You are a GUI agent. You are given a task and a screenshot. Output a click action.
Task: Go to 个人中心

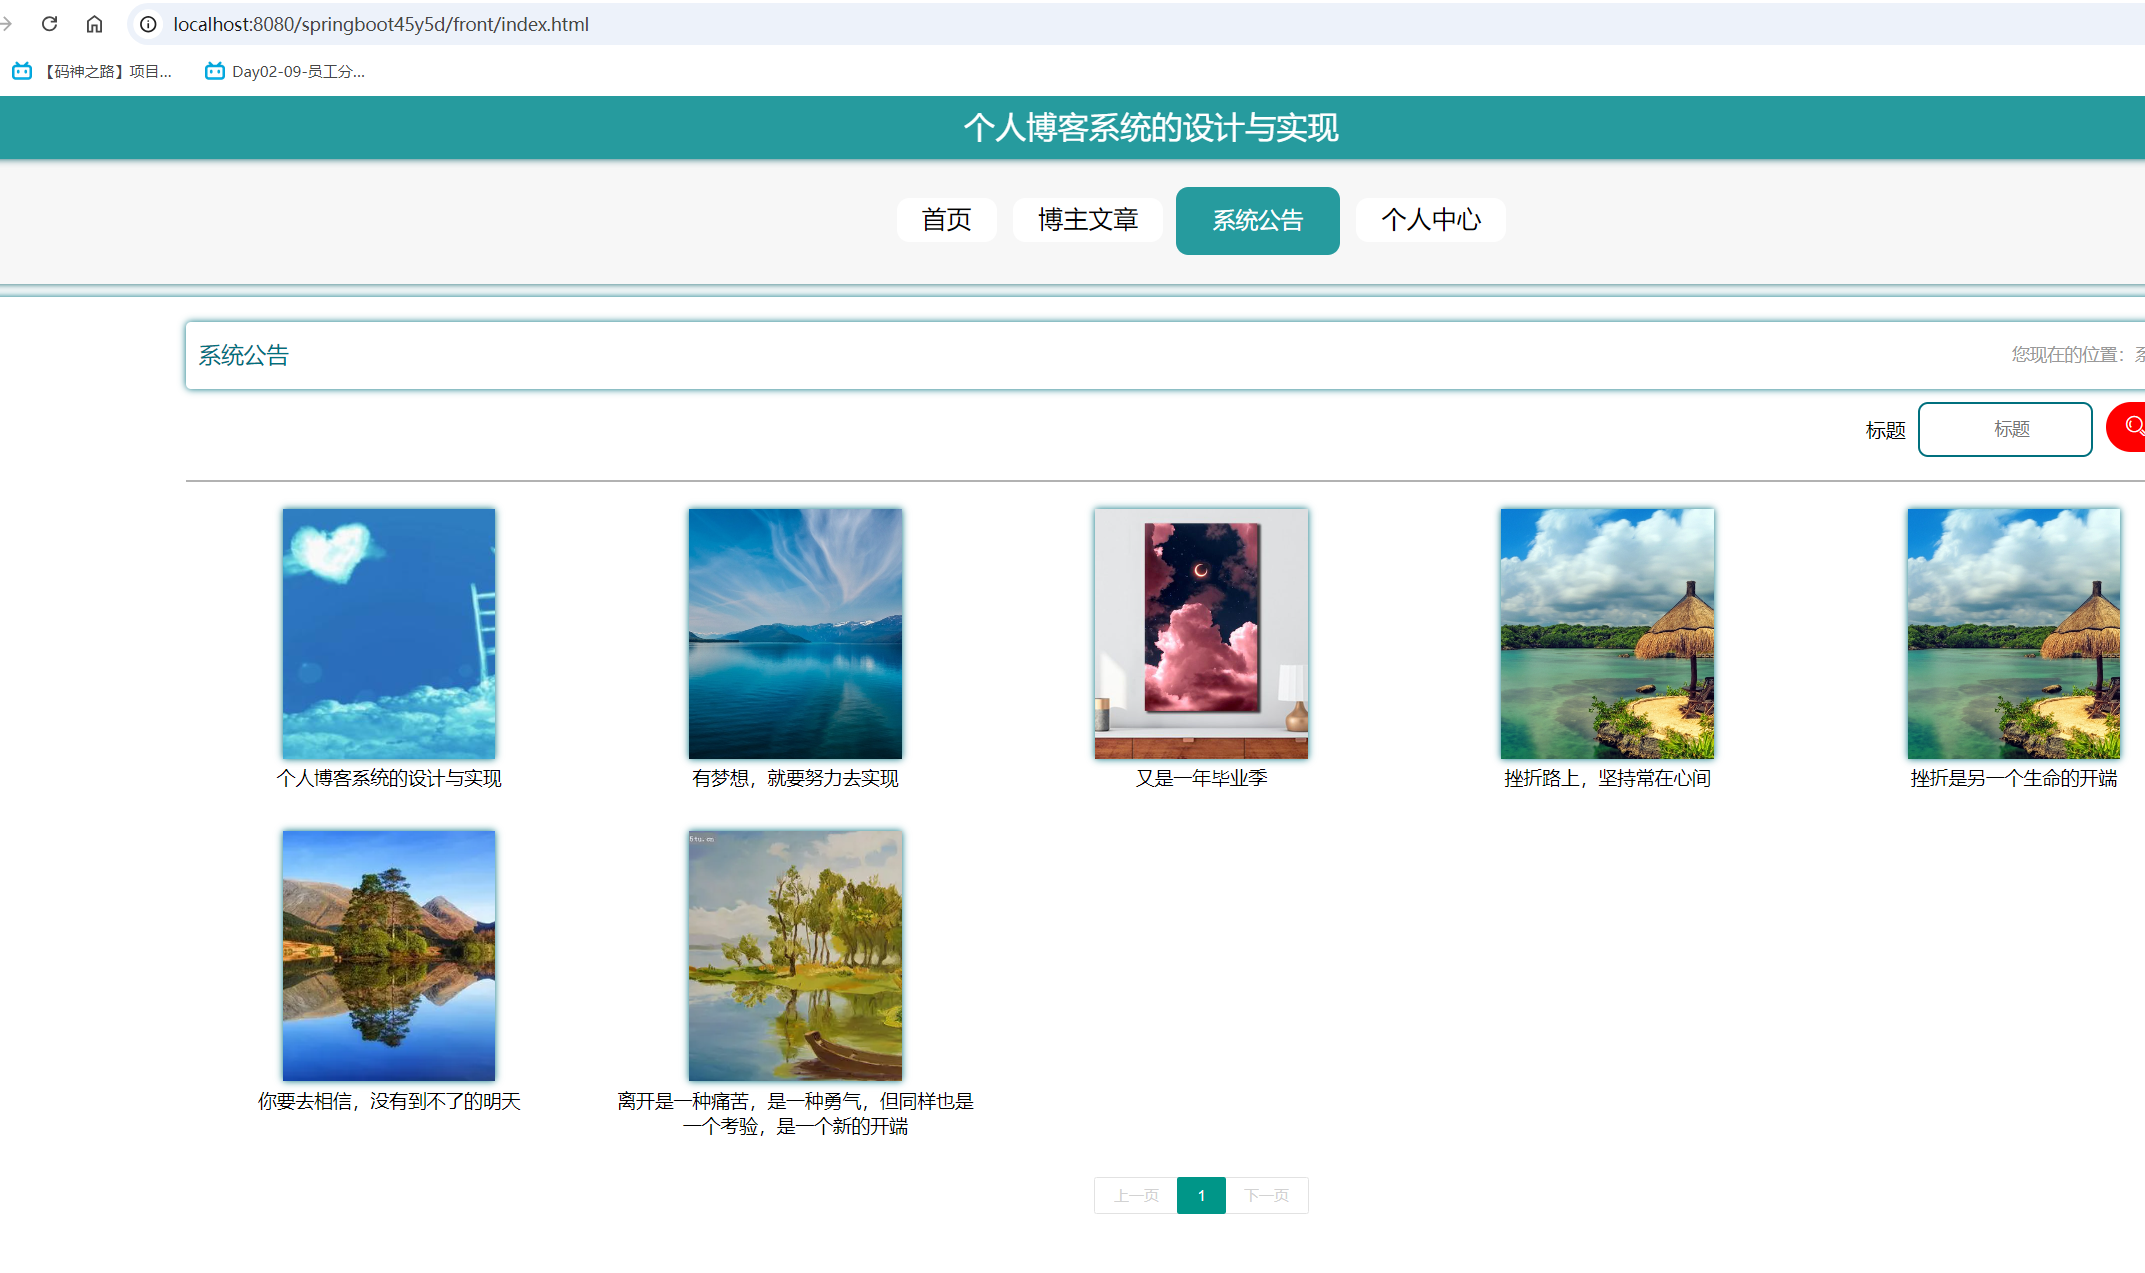click(x=1431, y=220)
